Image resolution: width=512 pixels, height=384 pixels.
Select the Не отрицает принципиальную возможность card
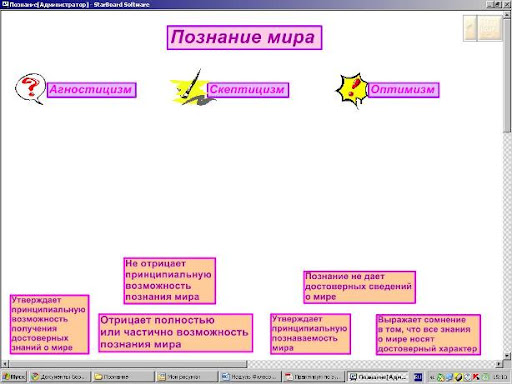click(x=170, y=281)
